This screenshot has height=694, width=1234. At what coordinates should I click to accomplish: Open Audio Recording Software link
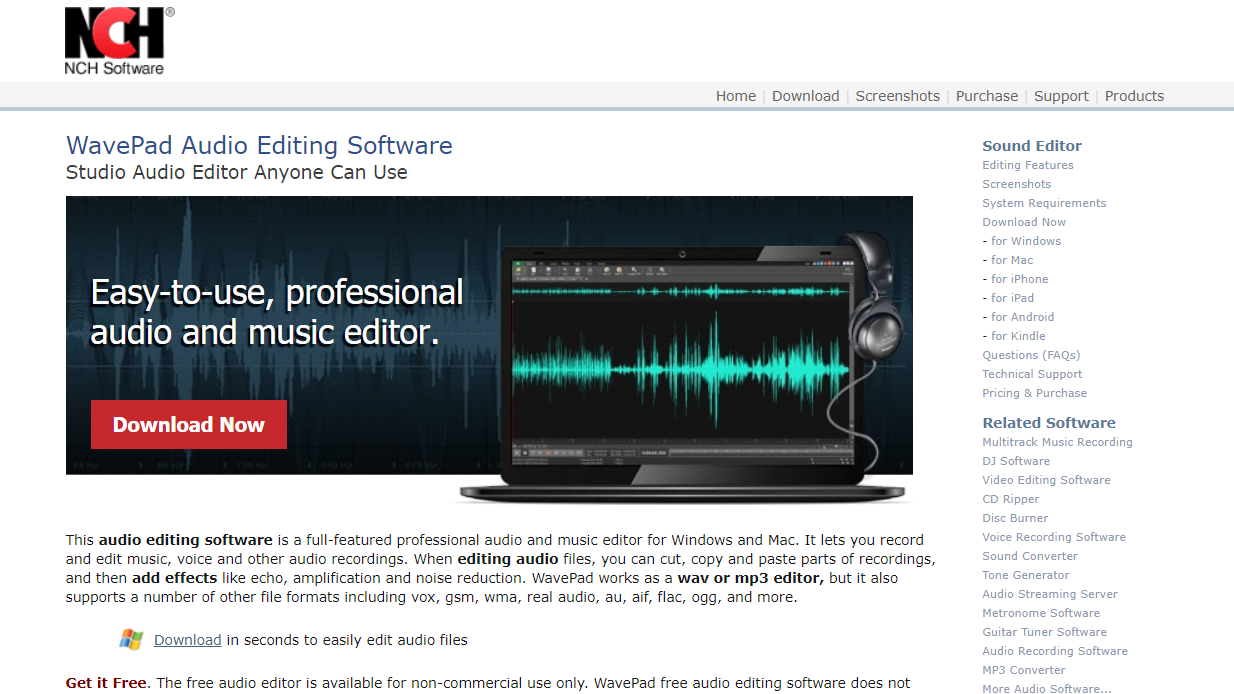coord(1055,651)
